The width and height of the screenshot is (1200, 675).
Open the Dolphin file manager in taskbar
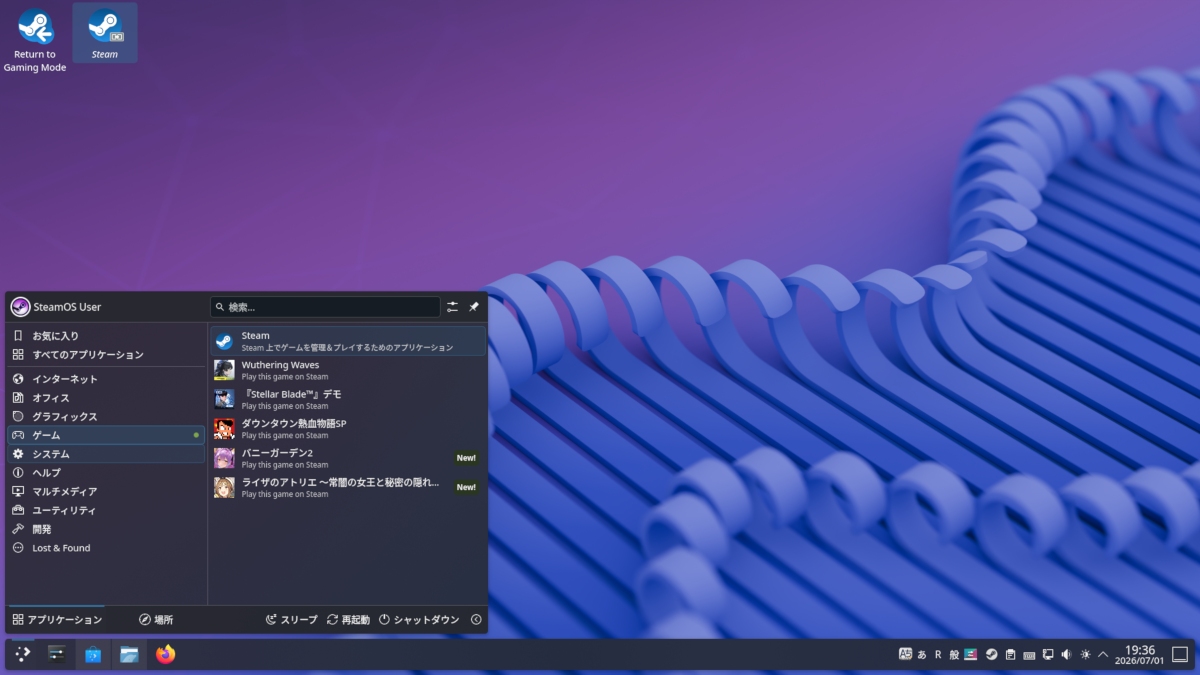(129, 654)
